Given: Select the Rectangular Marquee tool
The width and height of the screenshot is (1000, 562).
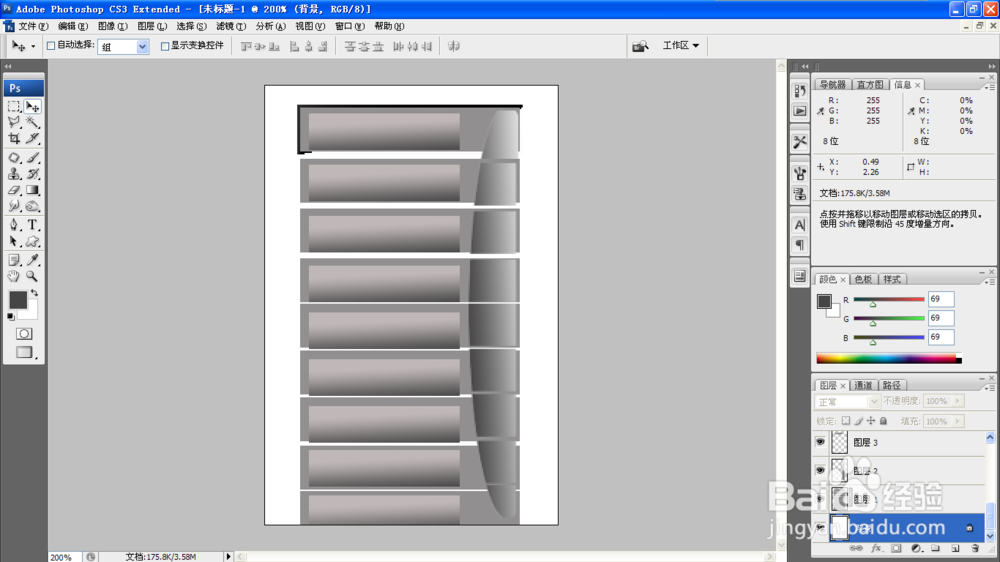Looking at the screenshot, I should pyautogui.click(x=14, y=107).
